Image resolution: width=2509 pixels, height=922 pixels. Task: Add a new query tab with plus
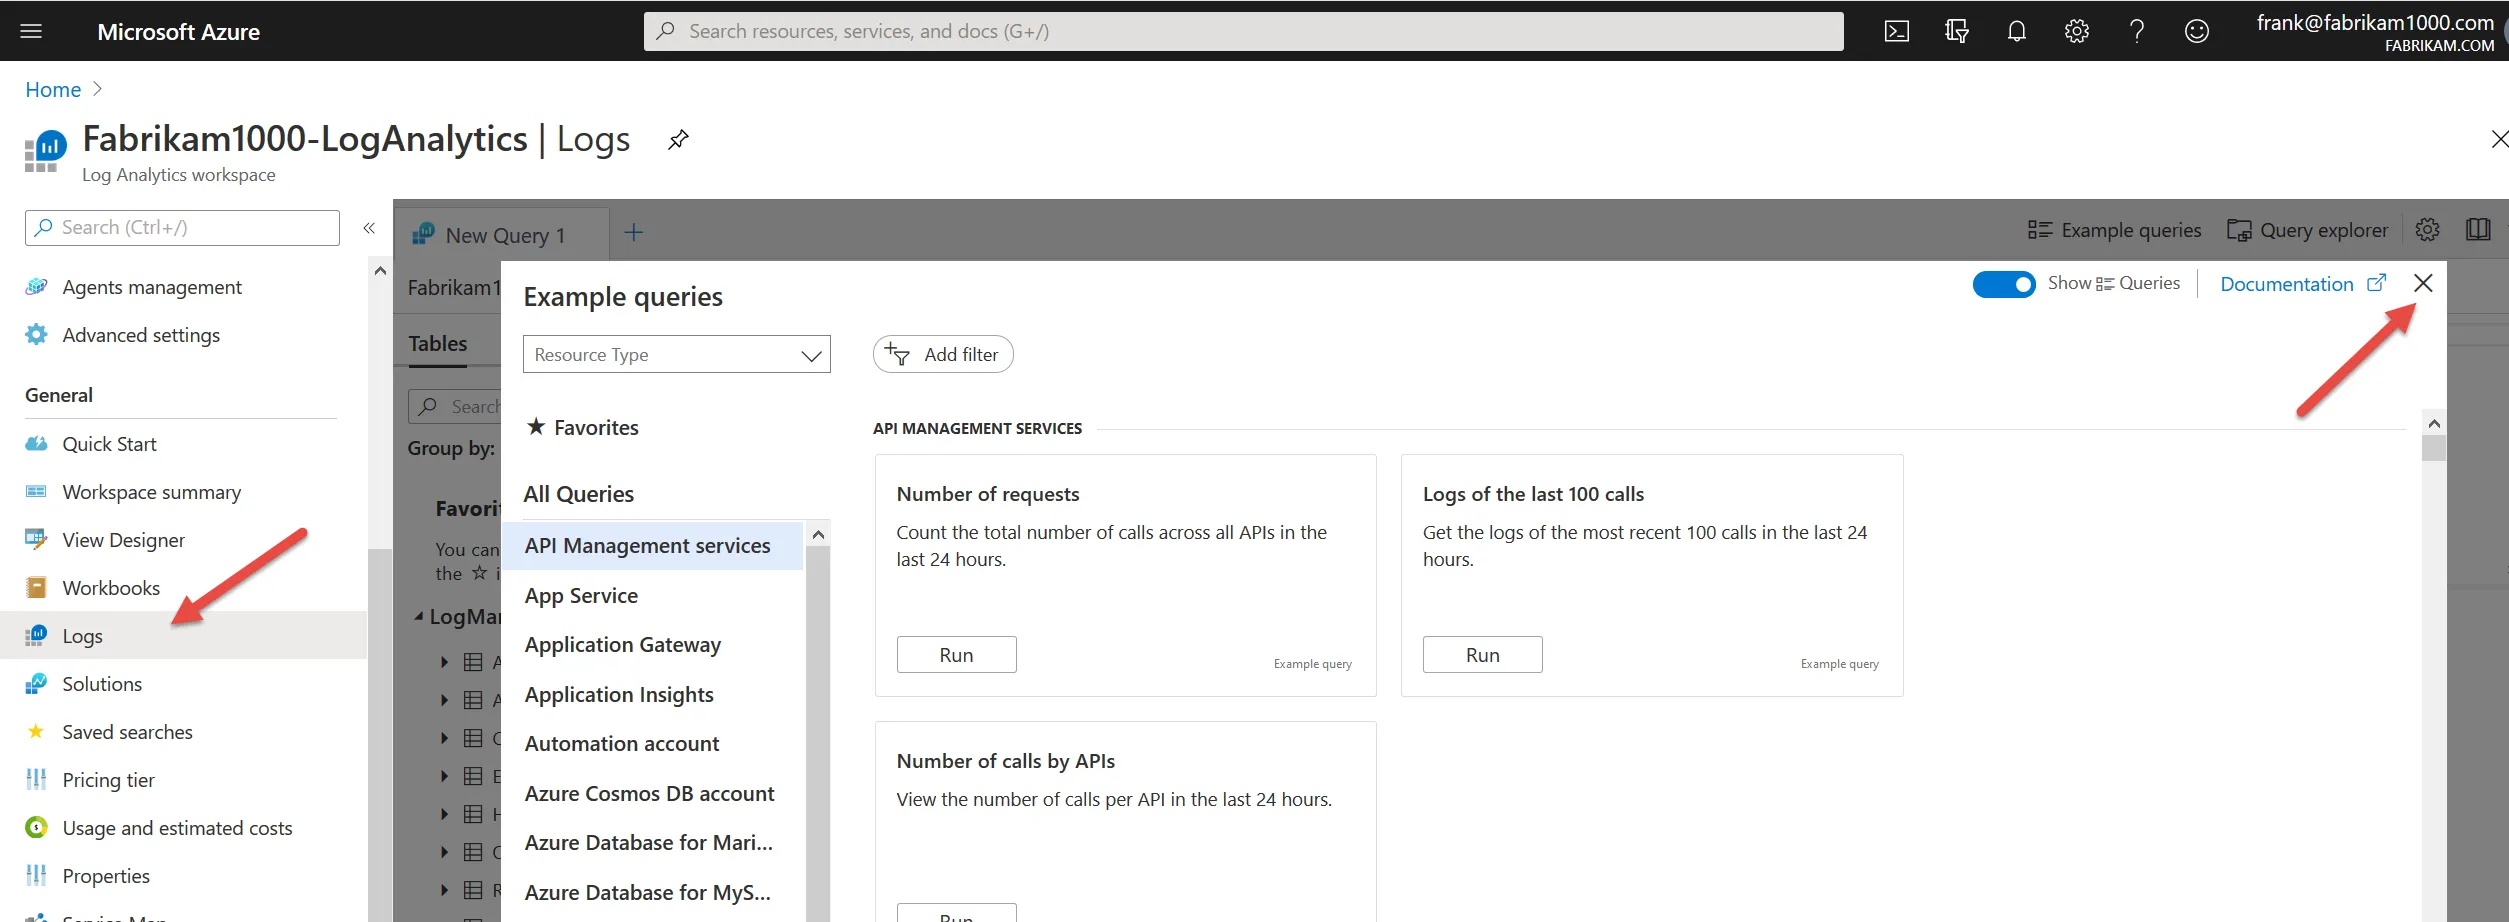pos(634,233)
